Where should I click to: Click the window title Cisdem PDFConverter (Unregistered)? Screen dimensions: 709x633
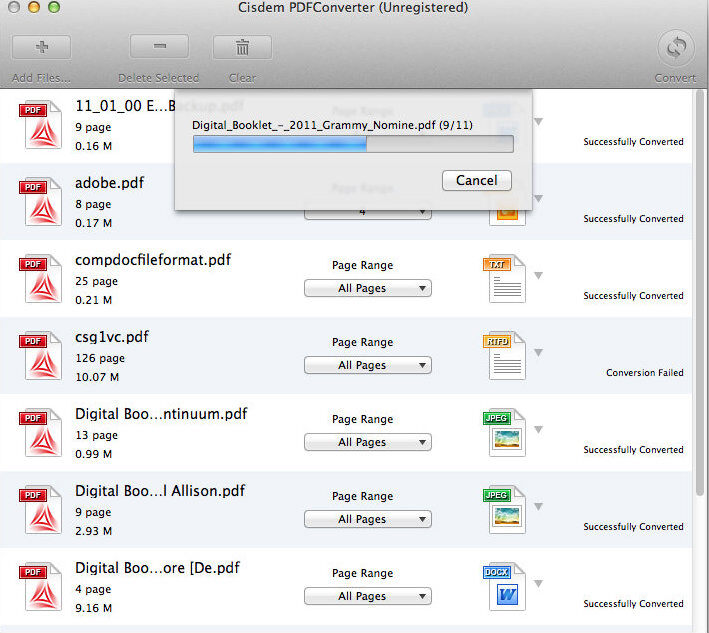click(353, 8)
